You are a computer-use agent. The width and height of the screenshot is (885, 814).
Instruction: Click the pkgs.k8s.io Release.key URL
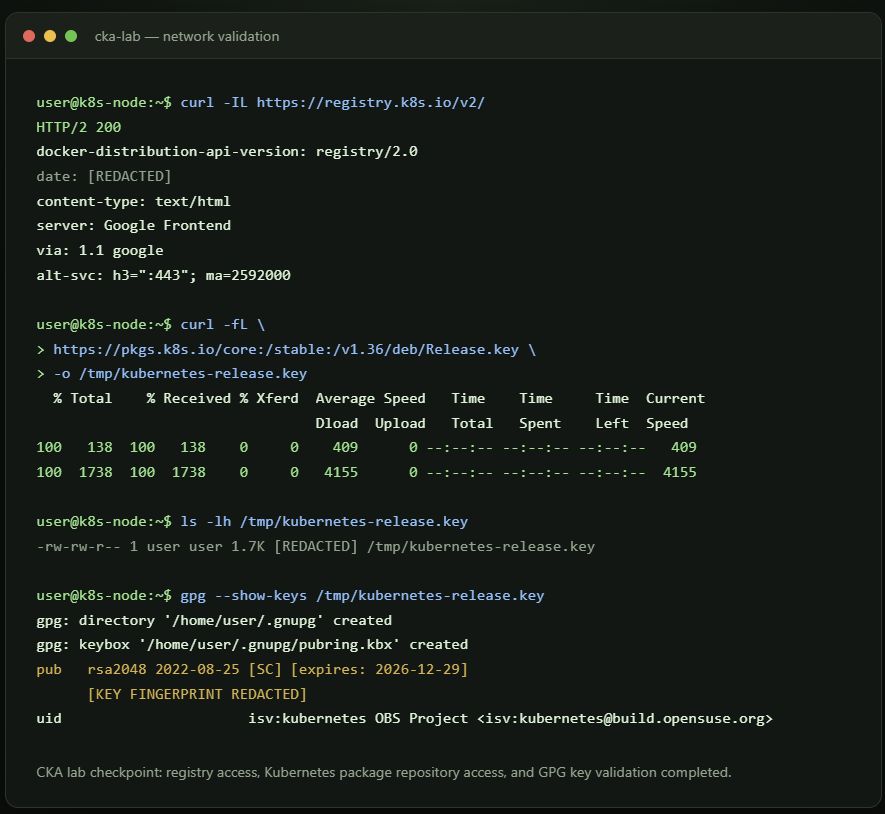point(286,349)
